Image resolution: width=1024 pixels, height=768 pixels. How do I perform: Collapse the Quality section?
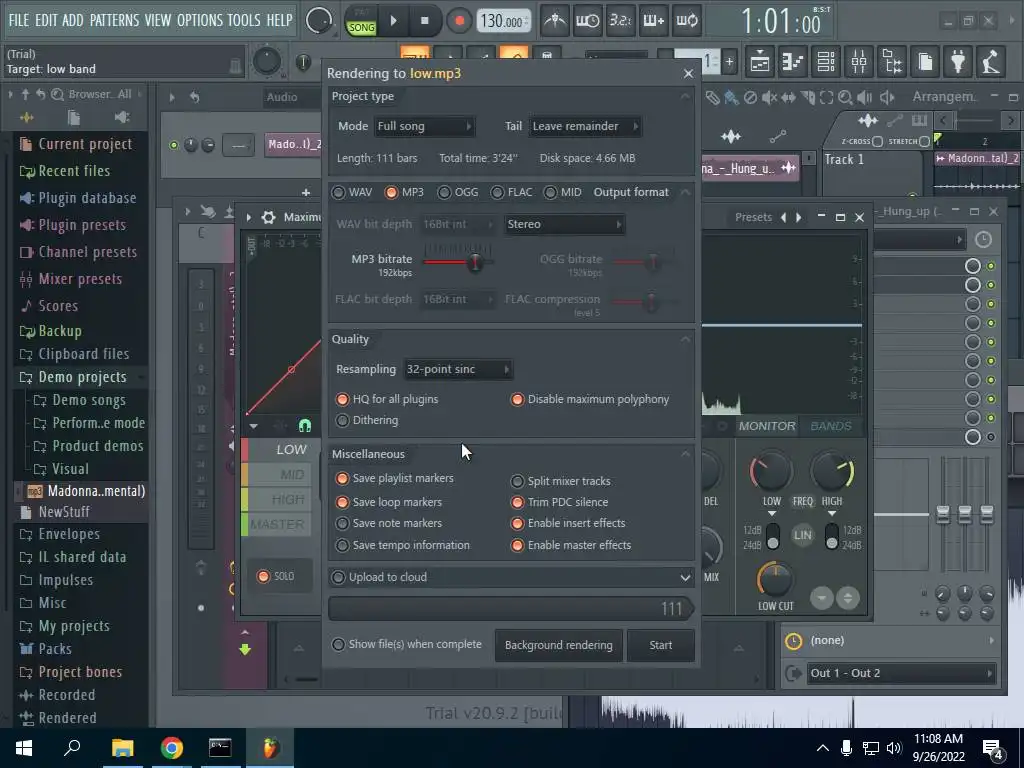[x=685, y=340]
